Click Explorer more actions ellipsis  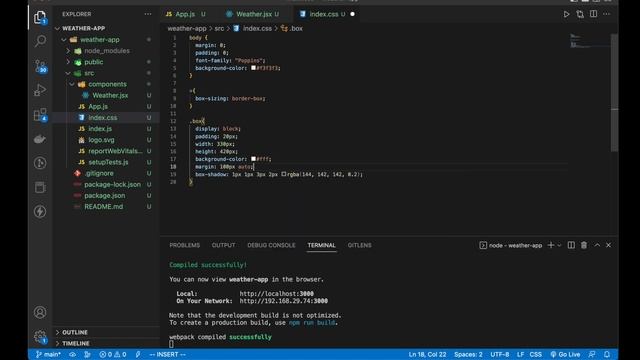click(148, 14)
